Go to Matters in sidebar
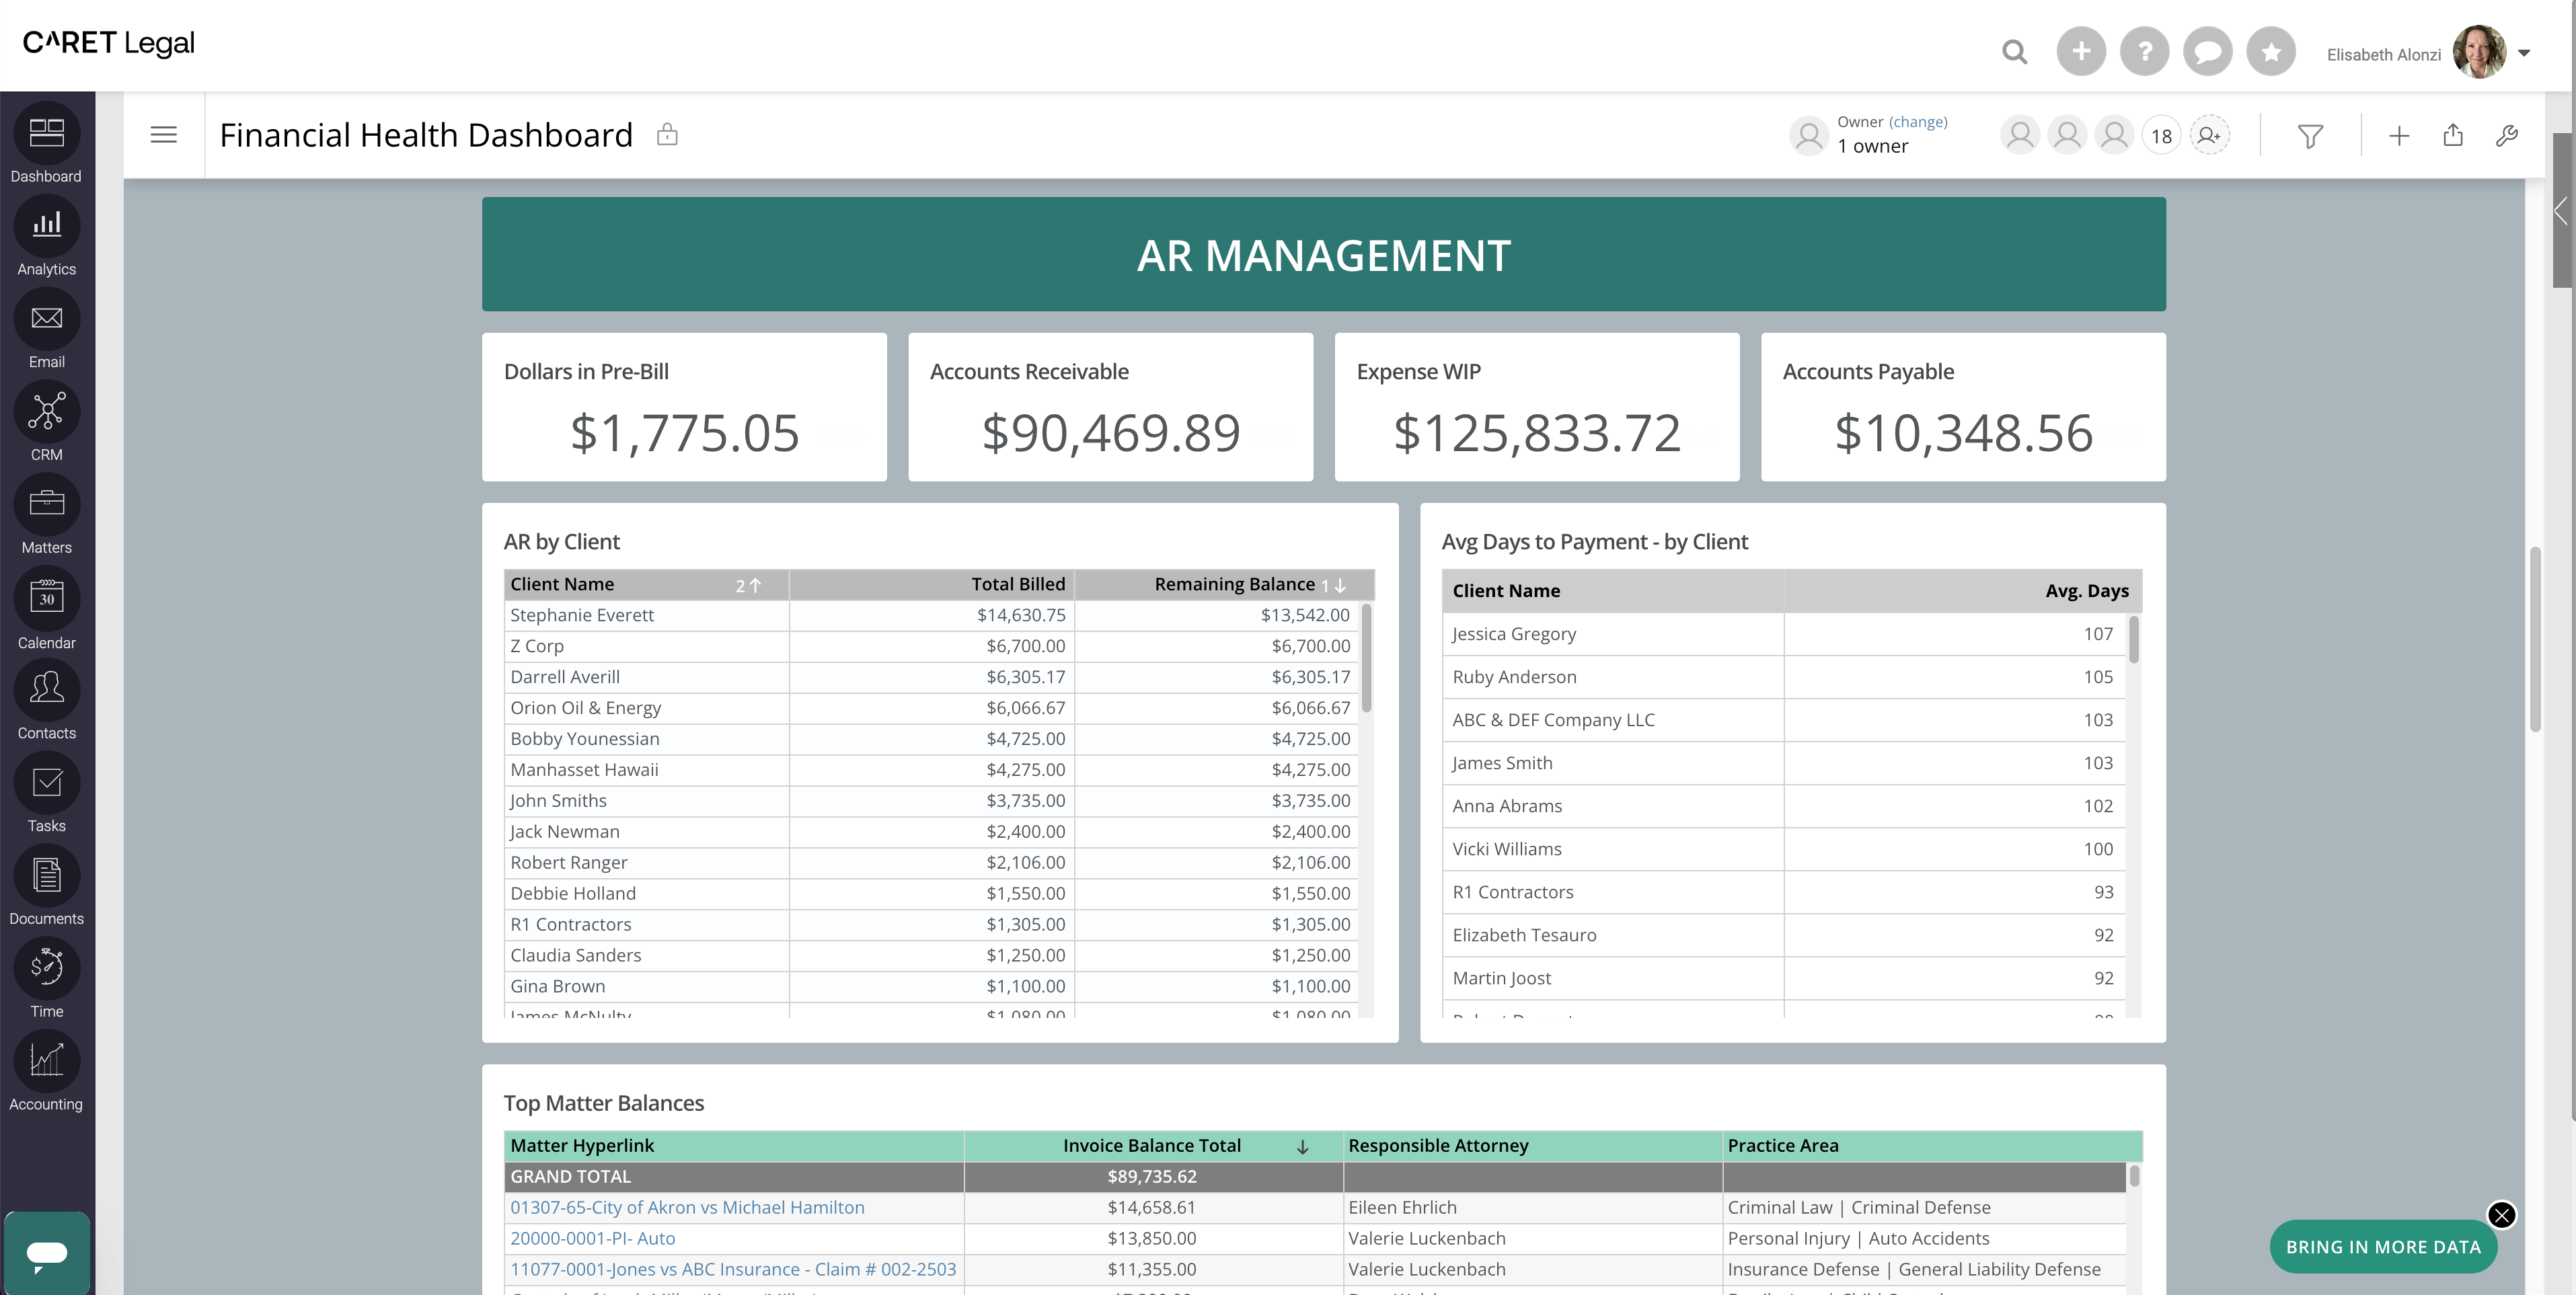Screen dimensions: 2576x1295 tap(46, 505)
